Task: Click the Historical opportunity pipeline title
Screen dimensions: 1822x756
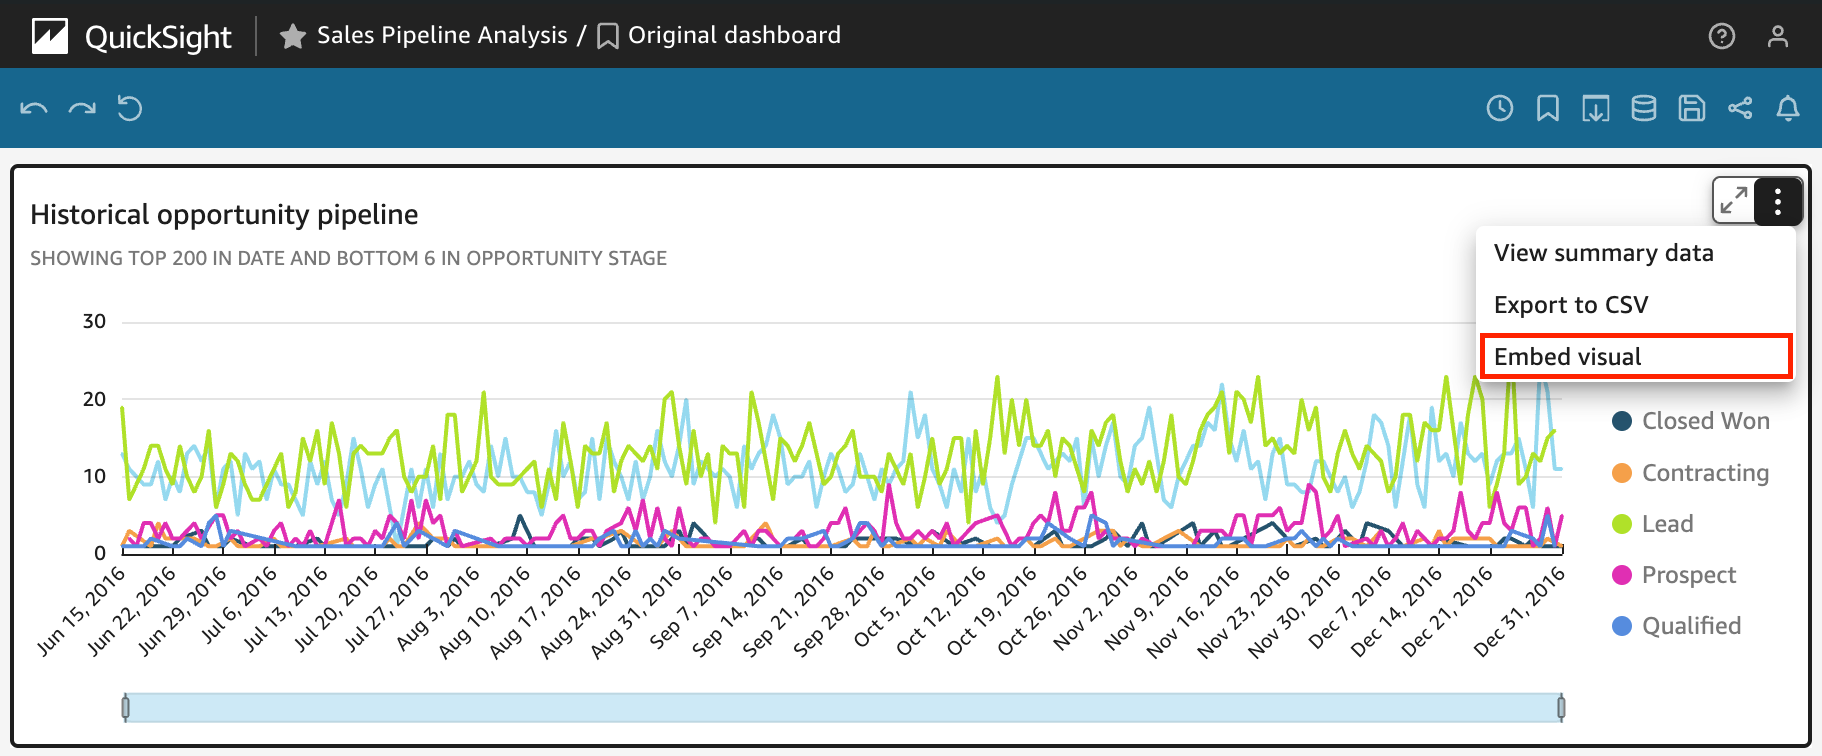Action: [224, 215]
